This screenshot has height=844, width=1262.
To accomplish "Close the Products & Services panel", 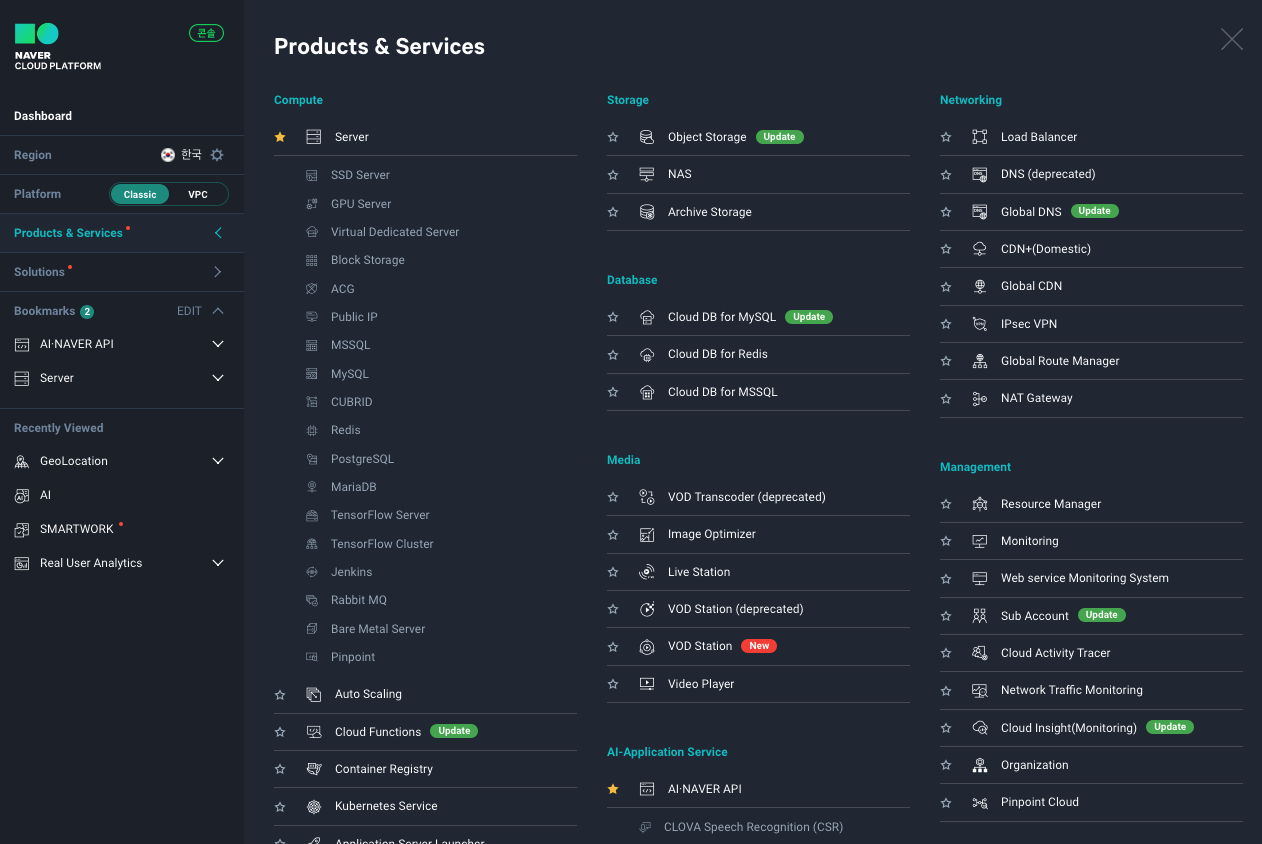I will [x=1232, y=39].
